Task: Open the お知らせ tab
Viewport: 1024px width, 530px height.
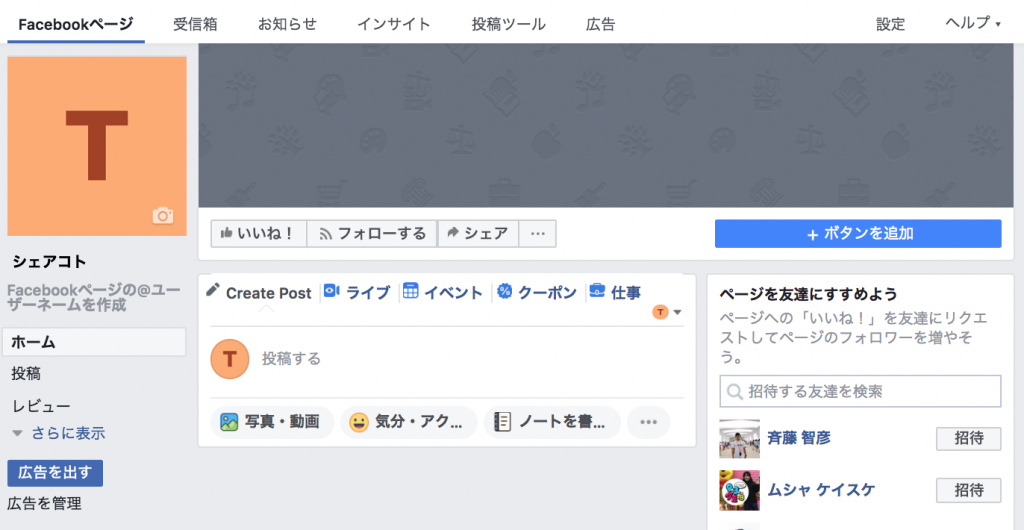Action: click(x=287, y=24)
